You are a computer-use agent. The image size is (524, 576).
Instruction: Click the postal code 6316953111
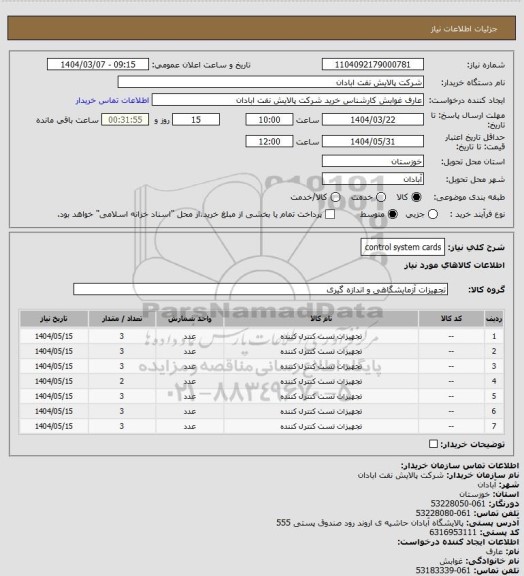pos(453,532)
